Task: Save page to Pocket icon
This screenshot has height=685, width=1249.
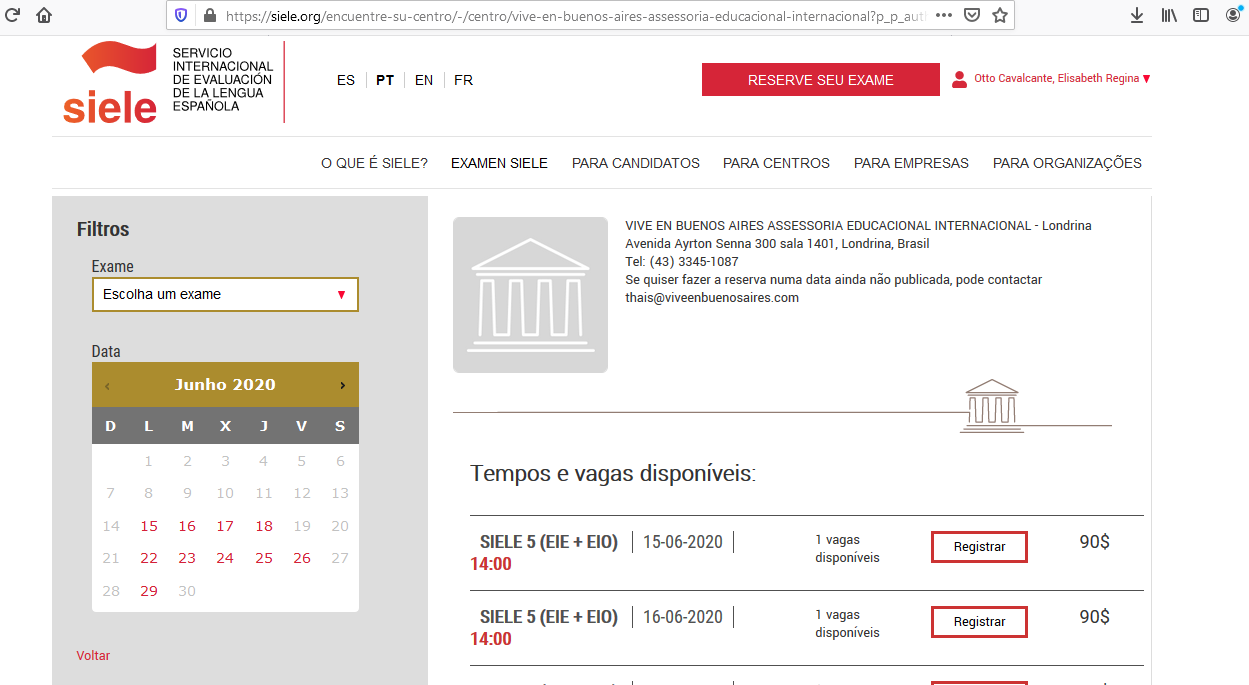Action: pyautogui.click(x=972, y=15)
